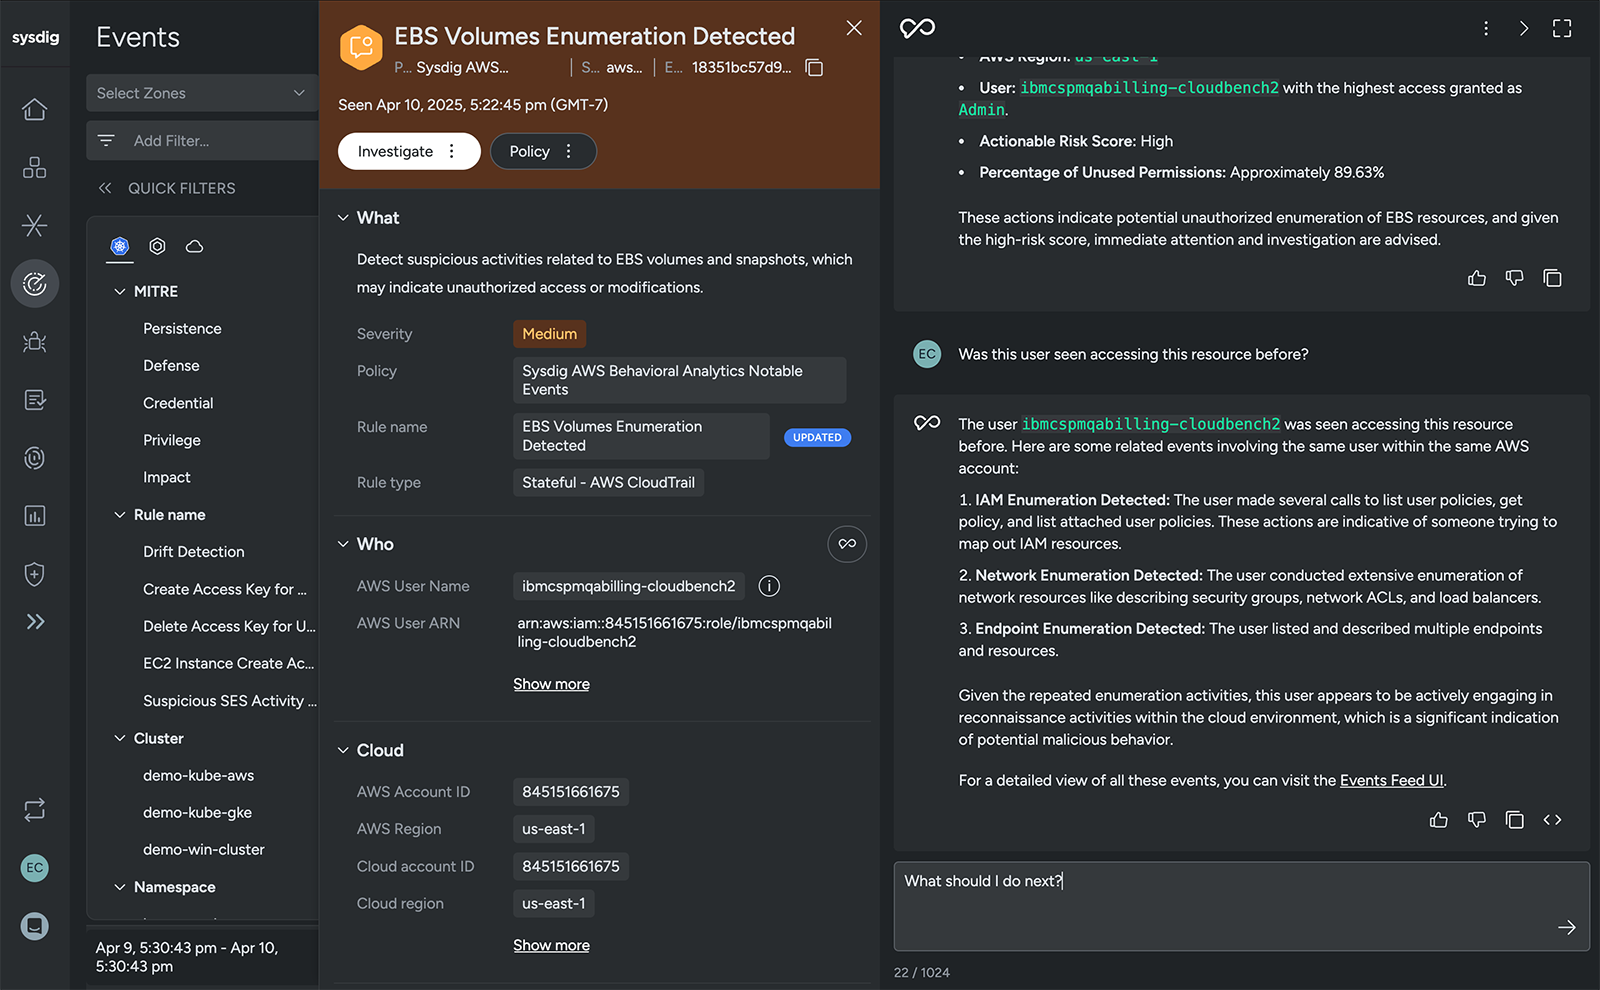This screenshot has height=990, width=1600.
Task: Filter by Persistence MITRE tactic
Action: click(182, 329)
